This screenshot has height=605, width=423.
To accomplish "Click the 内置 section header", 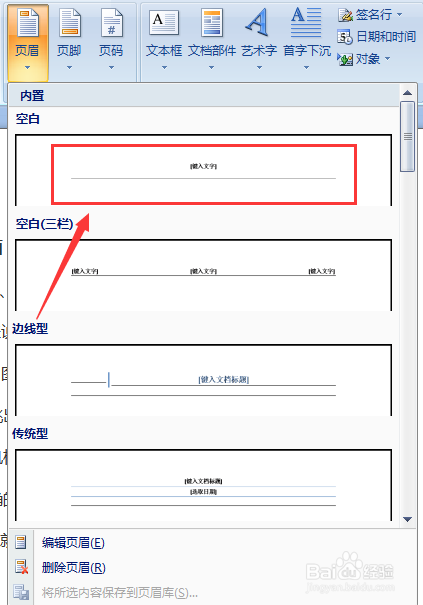I will tap(32, 96).
